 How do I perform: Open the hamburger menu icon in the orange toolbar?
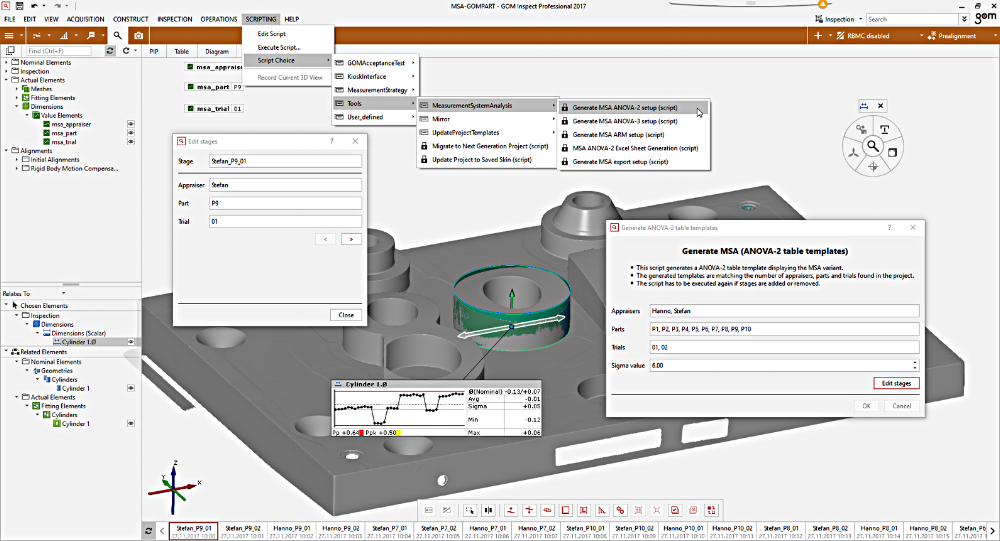tap(10, 36)
